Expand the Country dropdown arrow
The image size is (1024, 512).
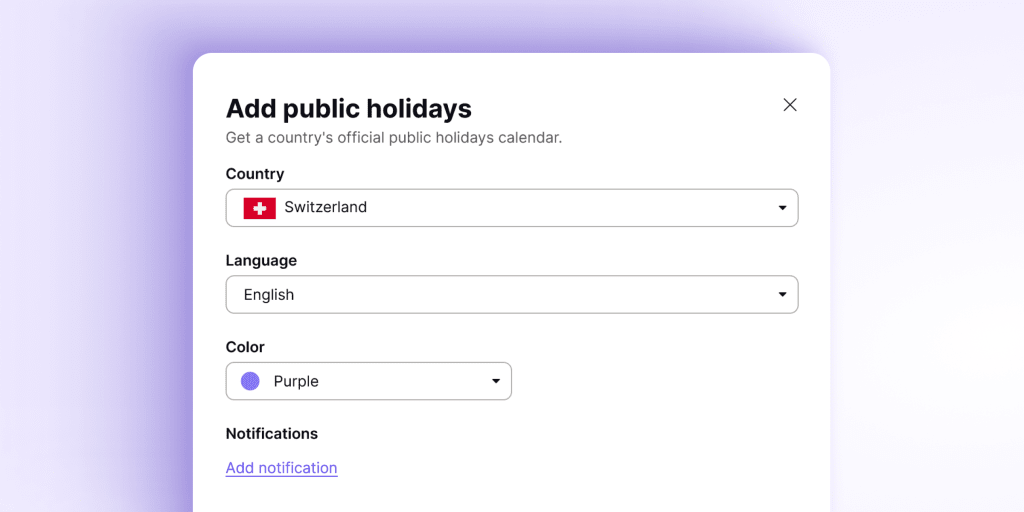coord(782,208)
